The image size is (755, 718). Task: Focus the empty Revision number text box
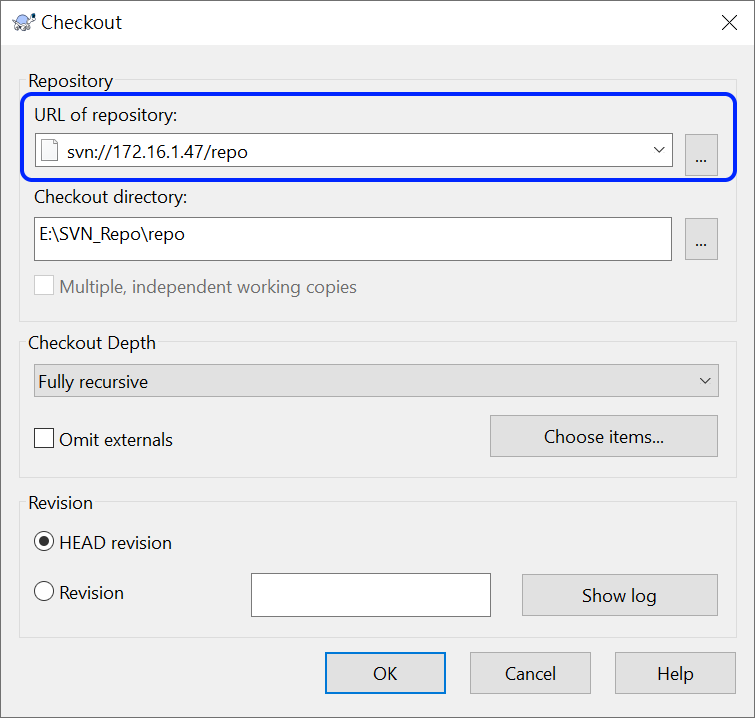[371, 595]
